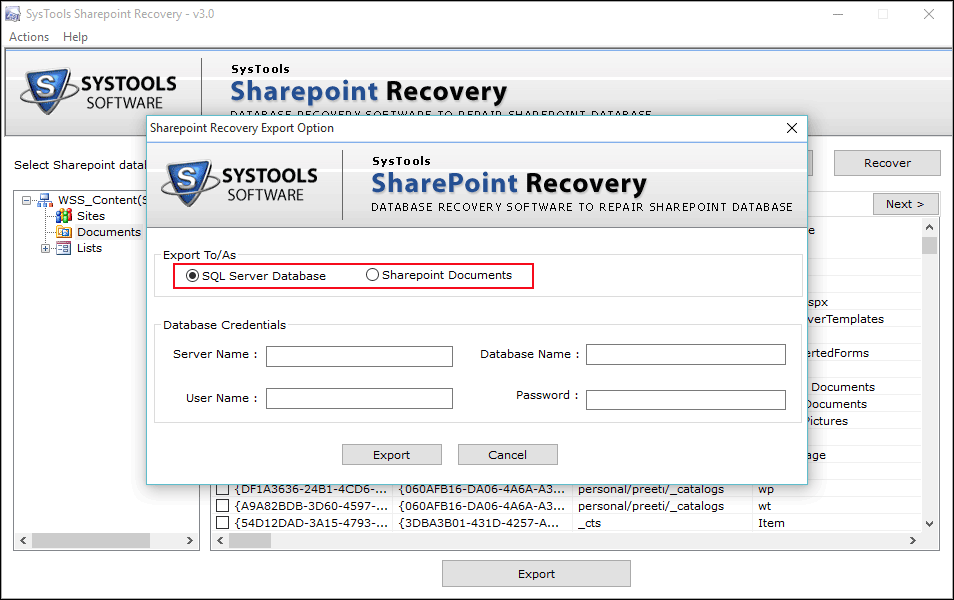Click the tree panel scroll left arrow
Screen dimensions: 954x600
tap(23, 540)
